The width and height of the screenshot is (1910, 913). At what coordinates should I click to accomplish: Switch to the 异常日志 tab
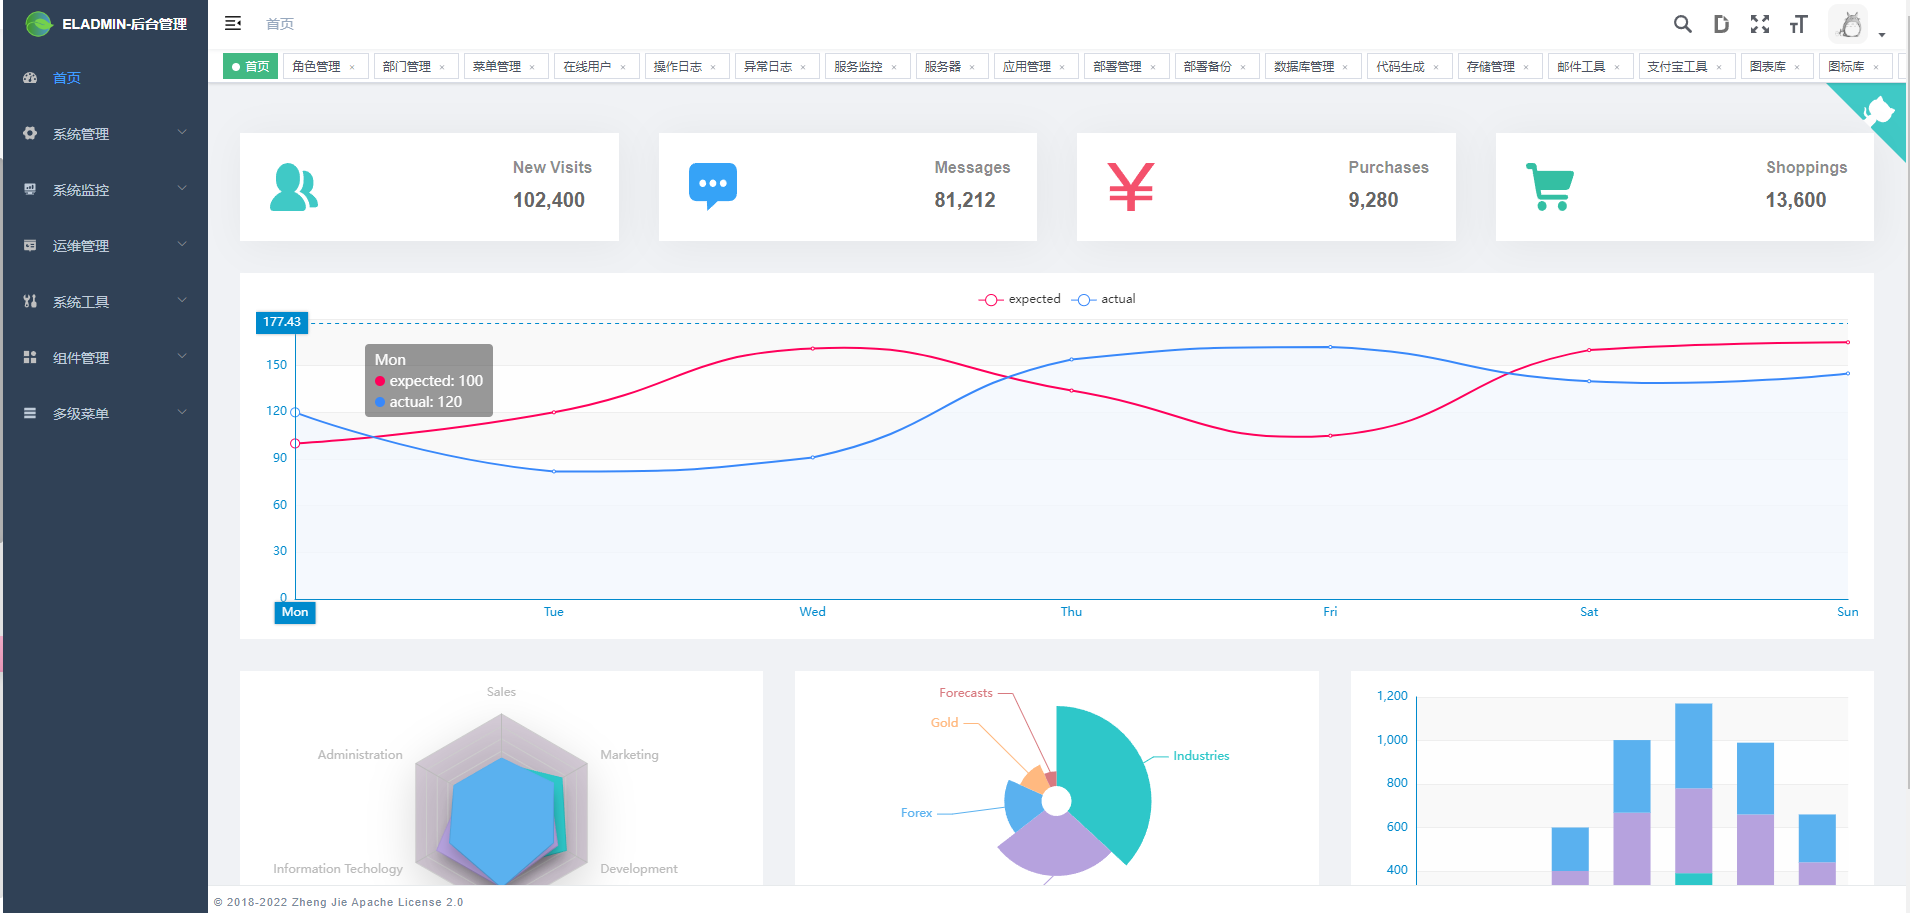pyautogui.click(x=776, y=66)
